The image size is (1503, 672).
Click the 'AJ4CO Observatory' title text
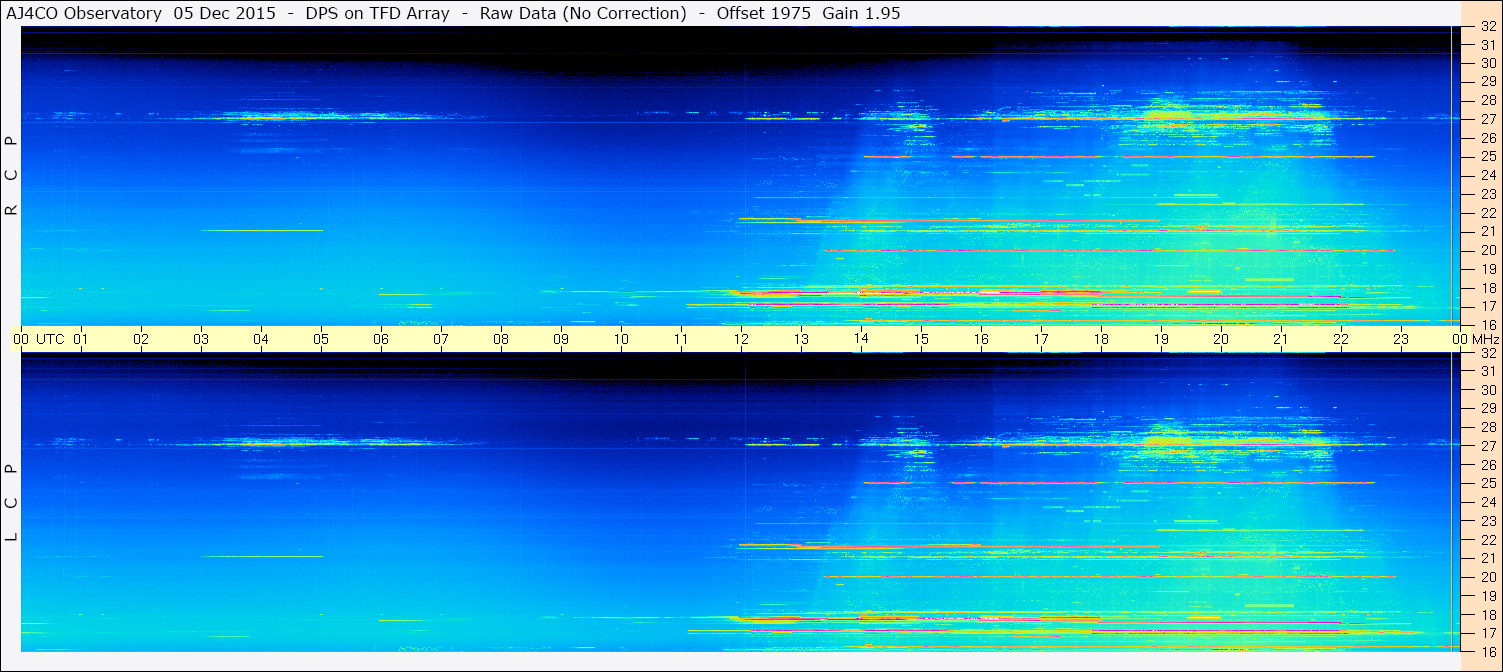pos(85,13)
